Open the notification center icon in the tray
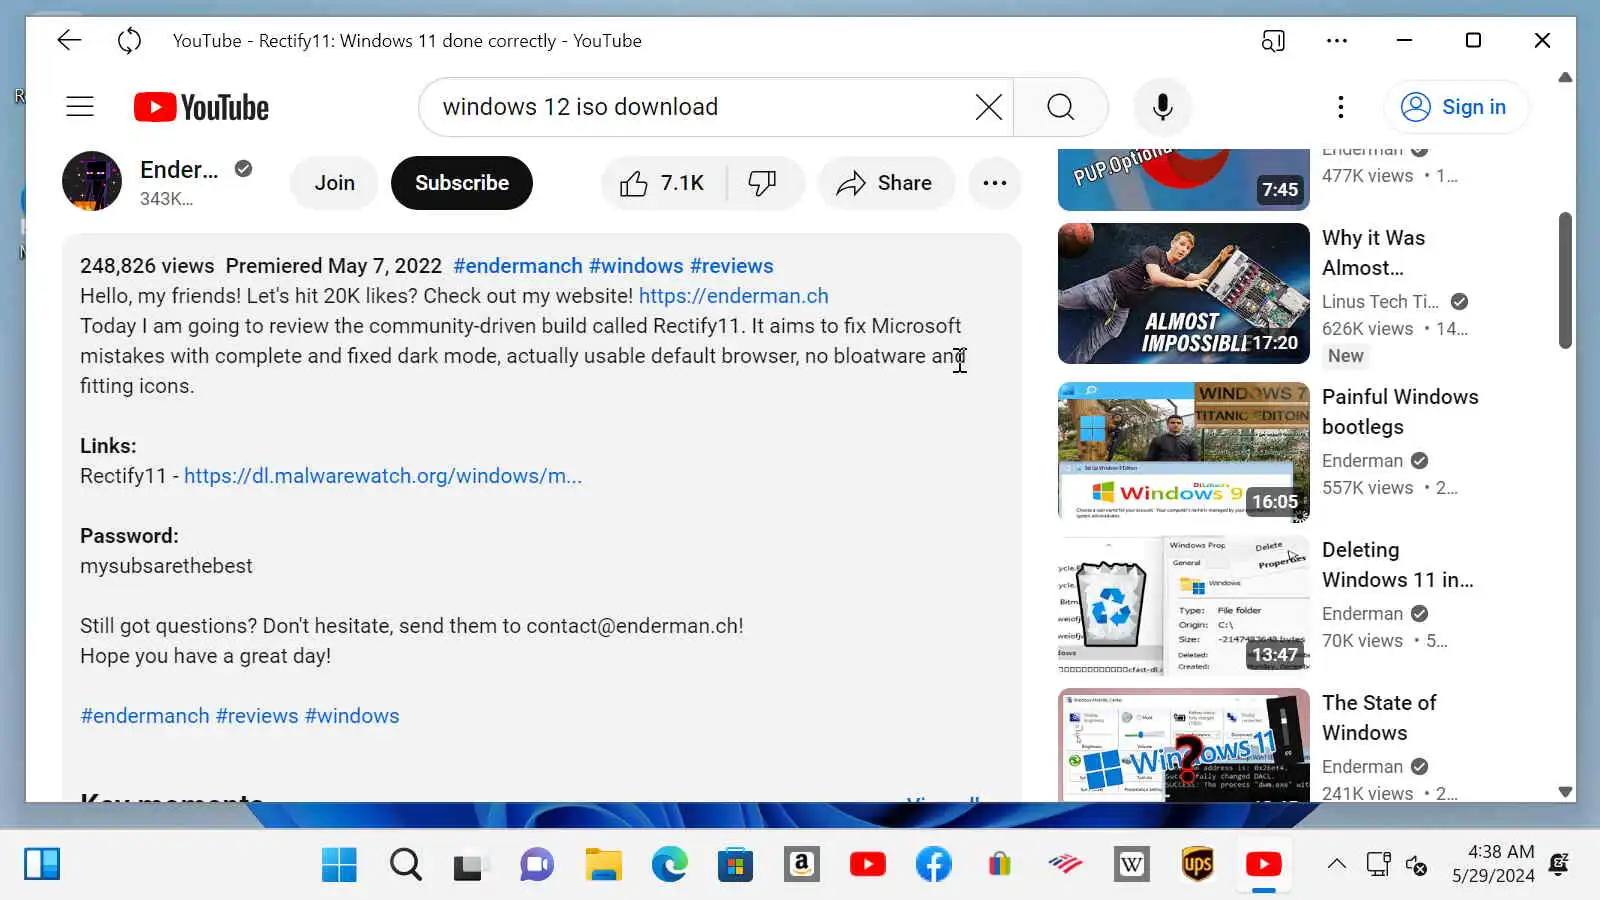The height and width of the screenshot is (900, 1600). coord(1558,864)
